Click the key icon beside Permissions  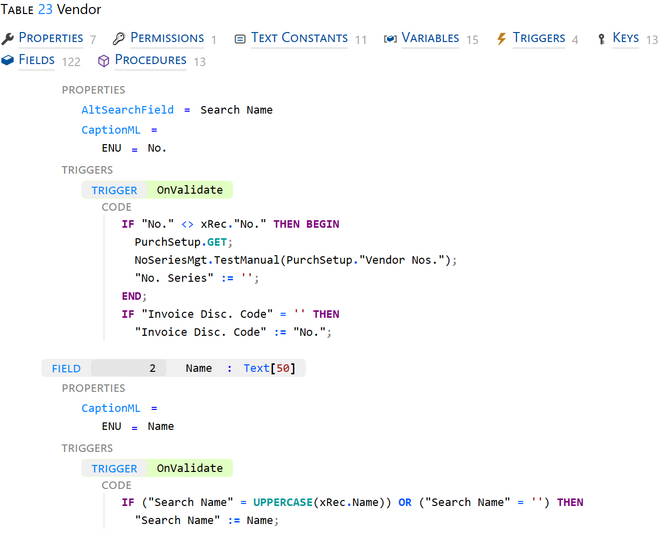(118, 39)
